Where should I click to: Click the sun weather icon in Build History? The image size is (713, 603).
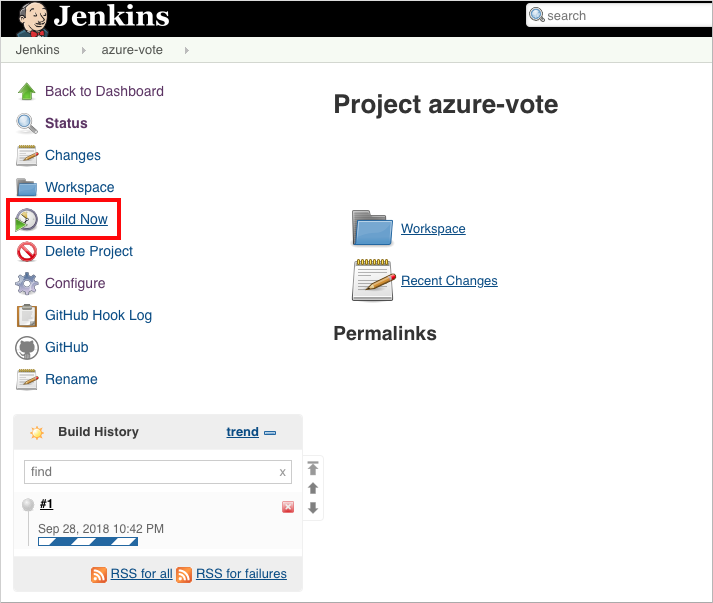(x=37, y=432)
